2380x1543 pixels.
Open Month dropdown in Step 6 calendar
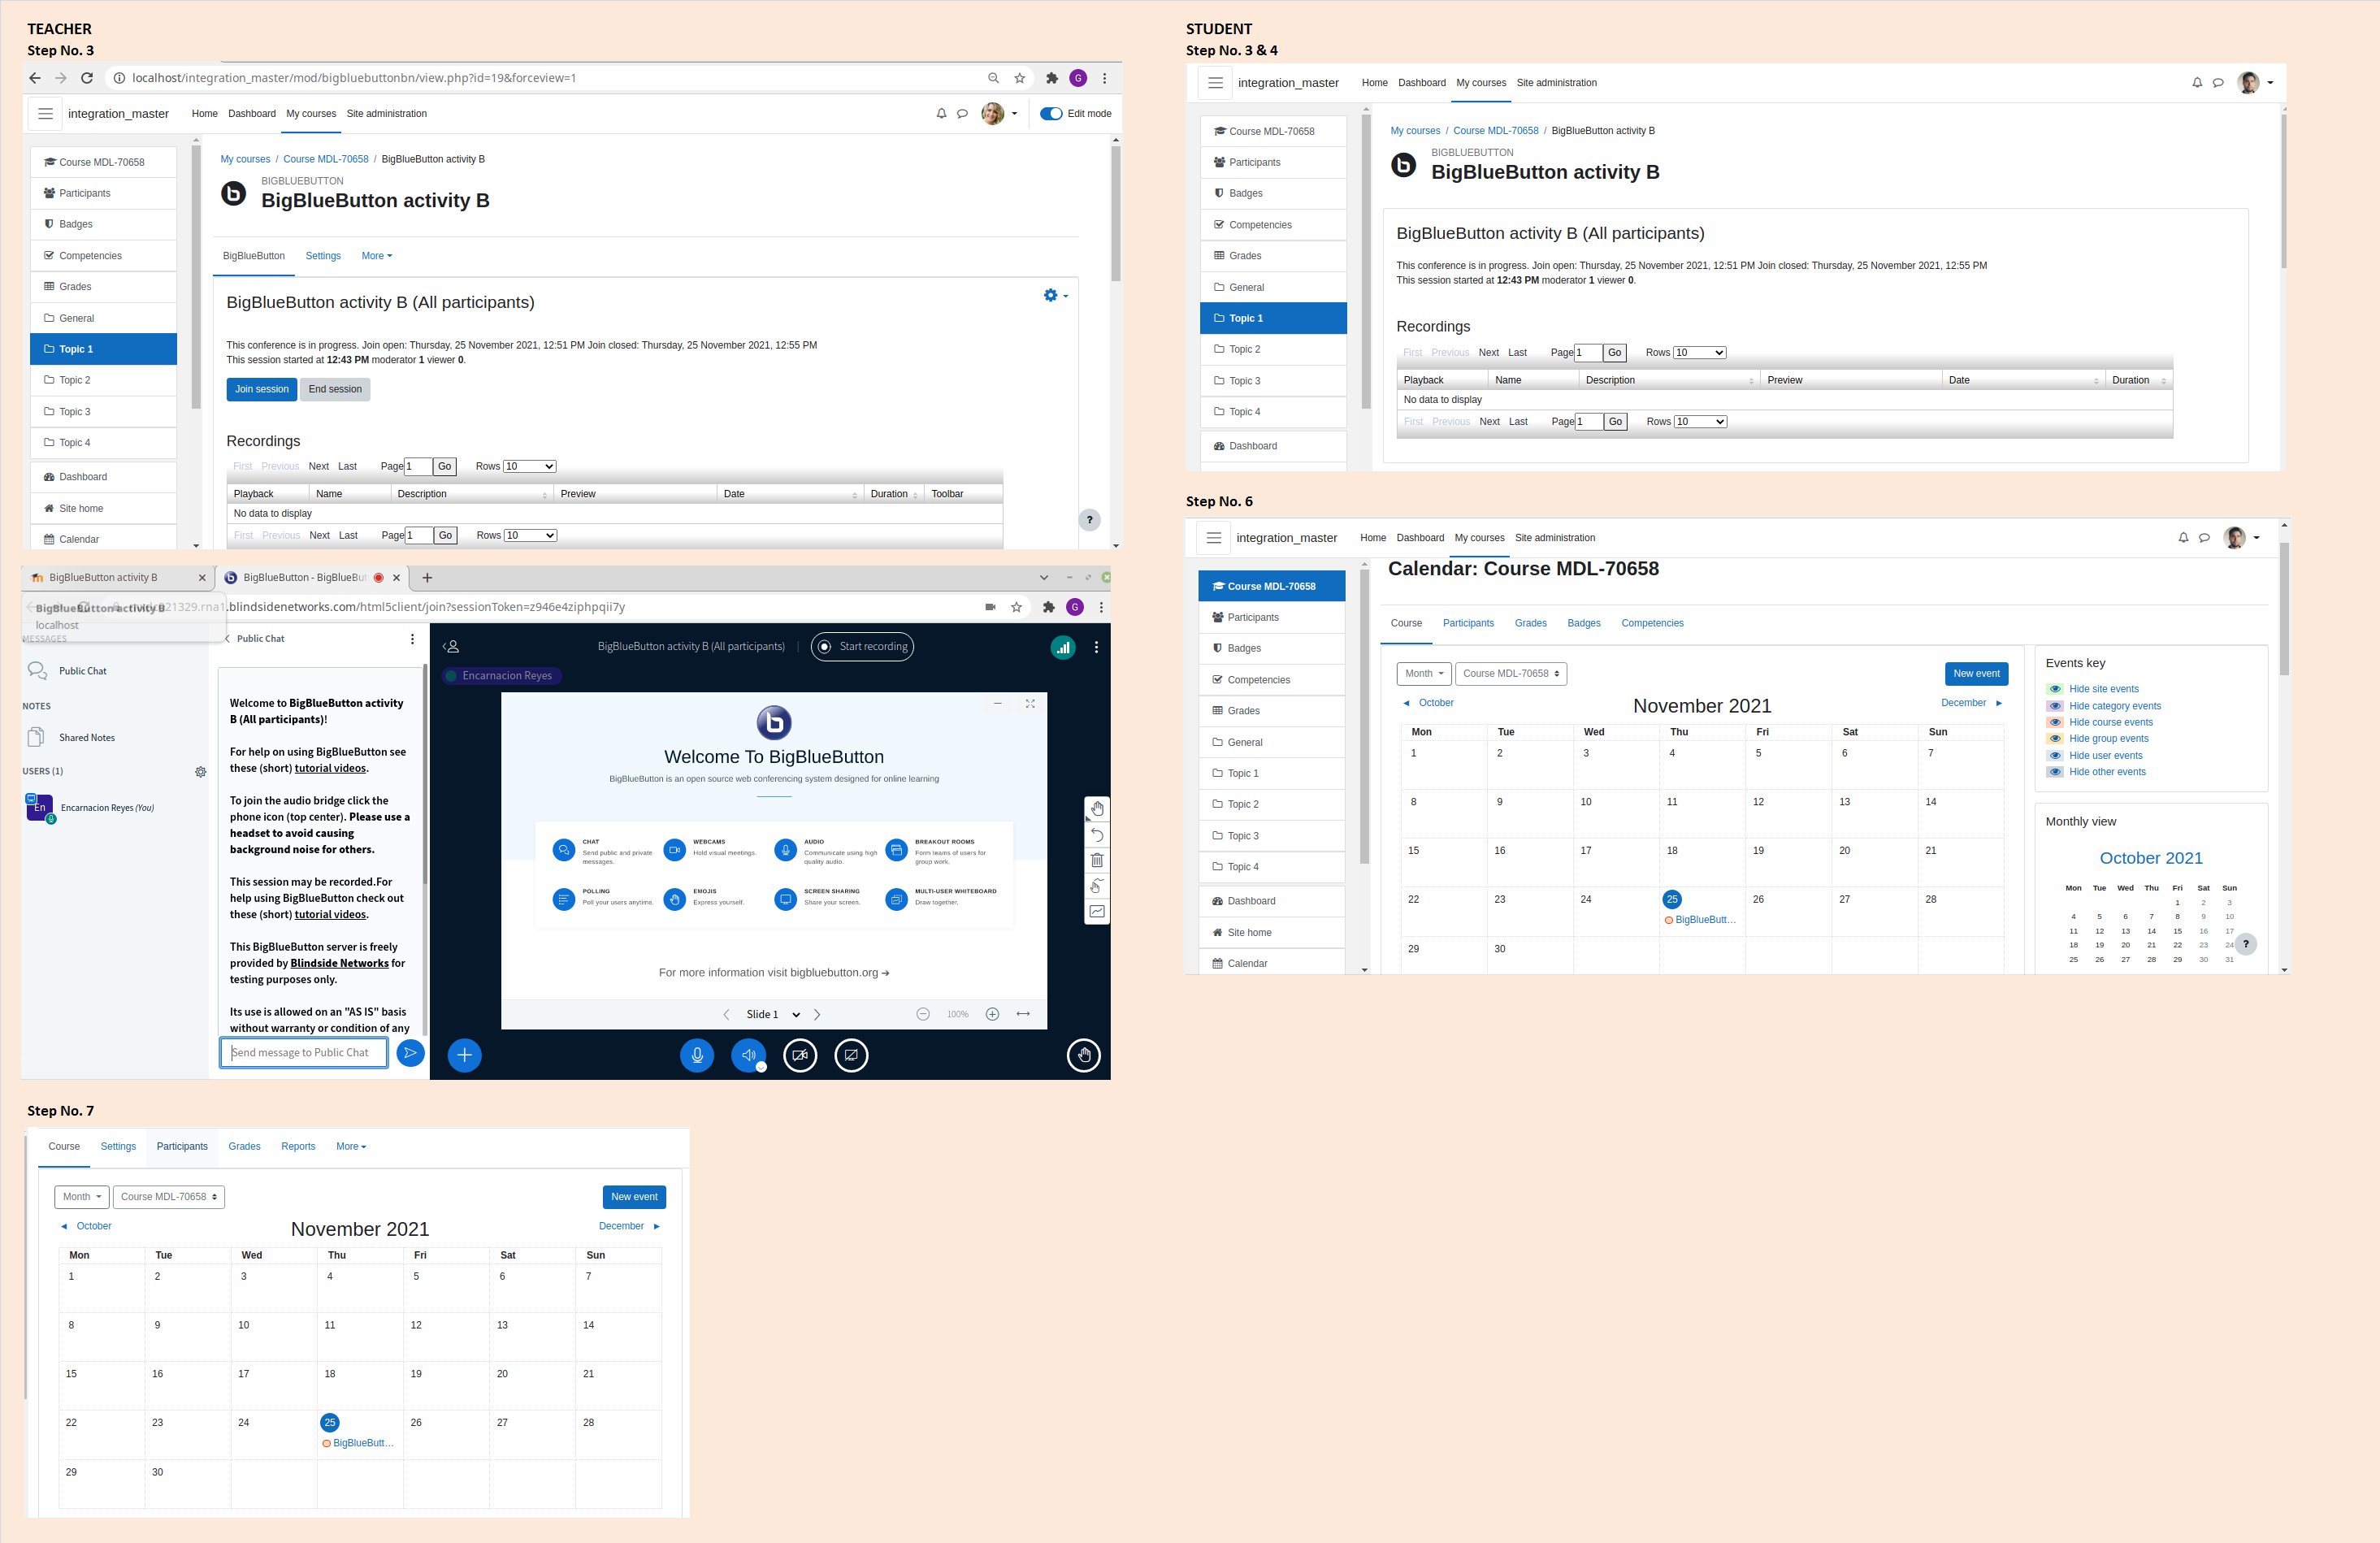1424,674
